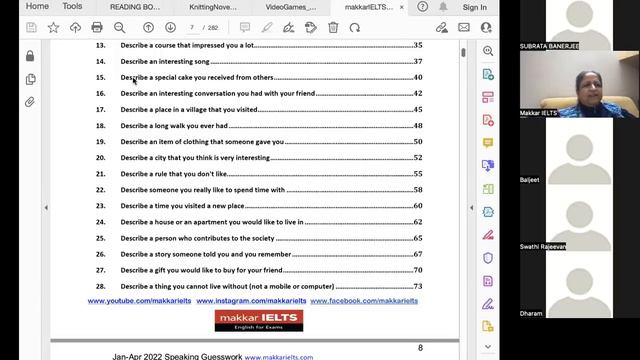Screen dimensions: 640x360
Task: Click the makkar IELTS logo banner
Action: click(x=259, y=320)
